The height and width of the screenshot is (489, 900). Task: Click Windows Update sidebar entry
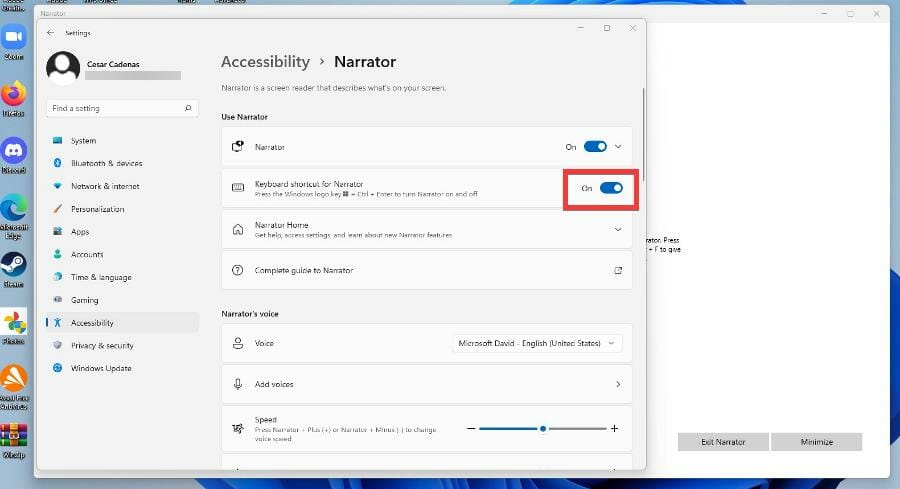[122, 368]
